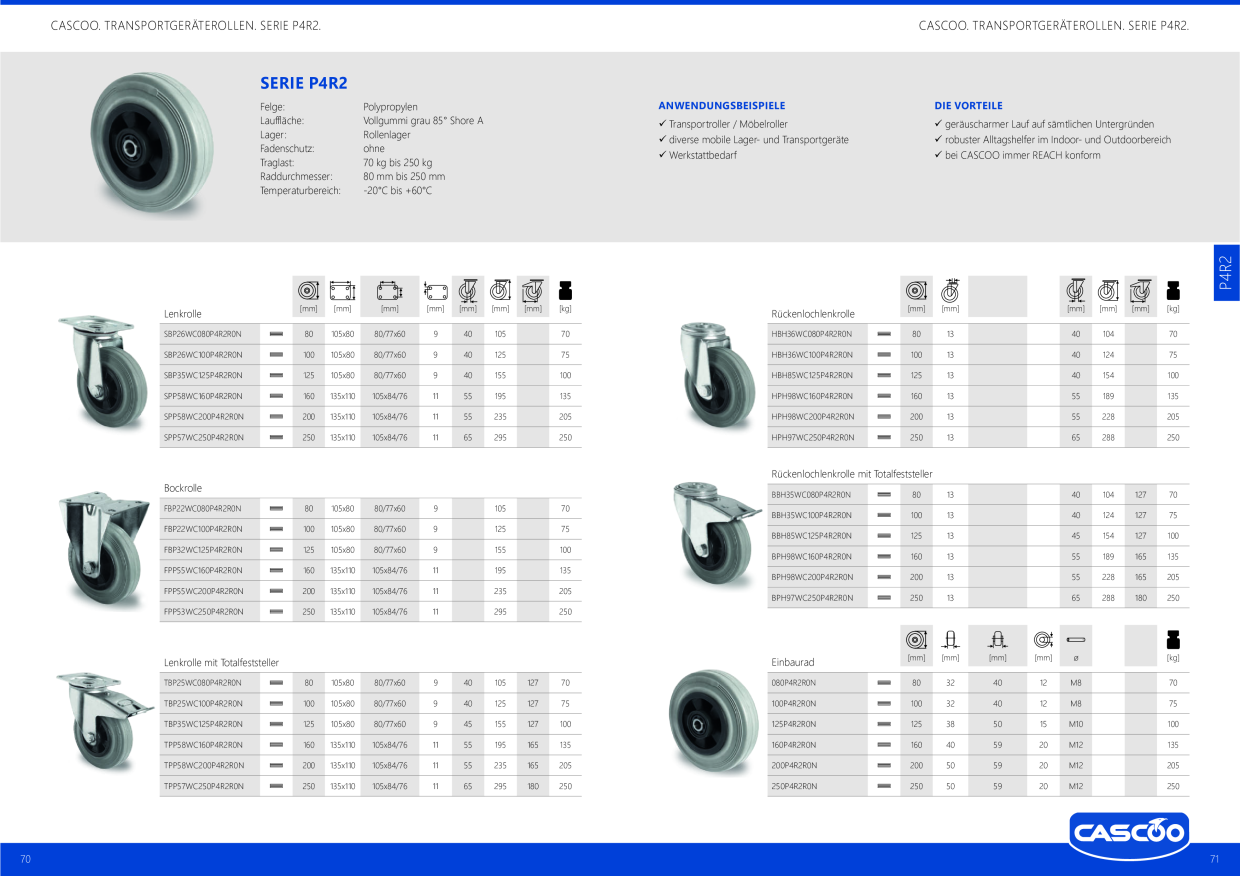The height and width of the screenshot is (876, 1240).
Task: Click swivel radius icon in Lenkrolle header
Action: click(x=533, y=290)
